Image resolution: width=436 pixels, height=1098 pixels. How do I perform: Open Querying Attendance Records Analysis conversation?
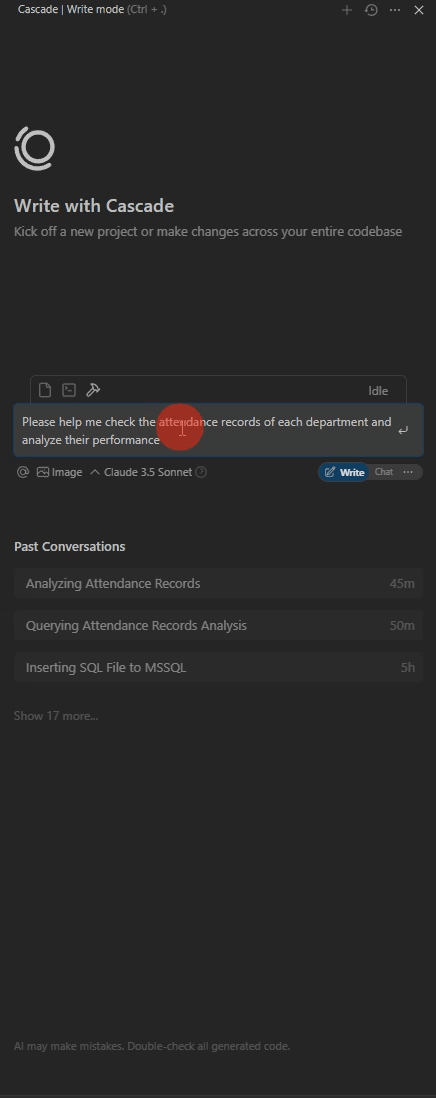coord(218,625)
